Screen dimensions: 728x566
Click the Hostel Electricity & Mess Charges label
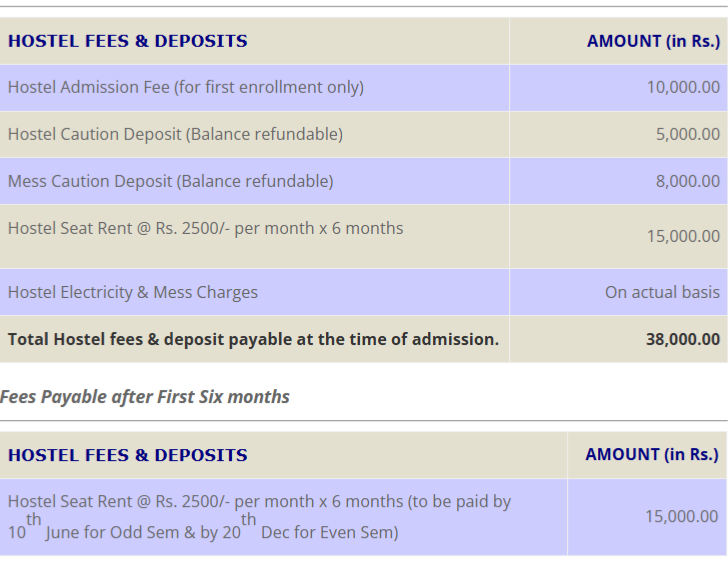[x=132, y=292]
